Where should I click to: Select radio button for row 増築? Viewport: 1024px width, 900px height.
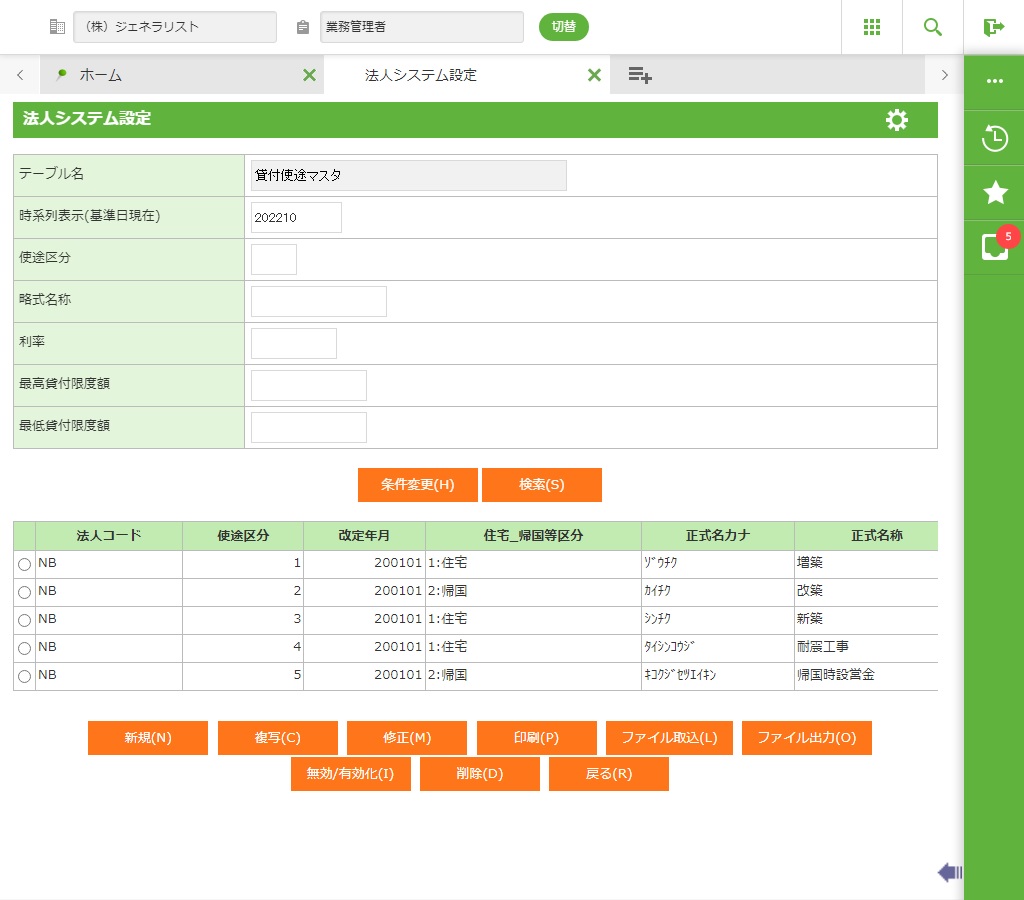click(25, 565)
